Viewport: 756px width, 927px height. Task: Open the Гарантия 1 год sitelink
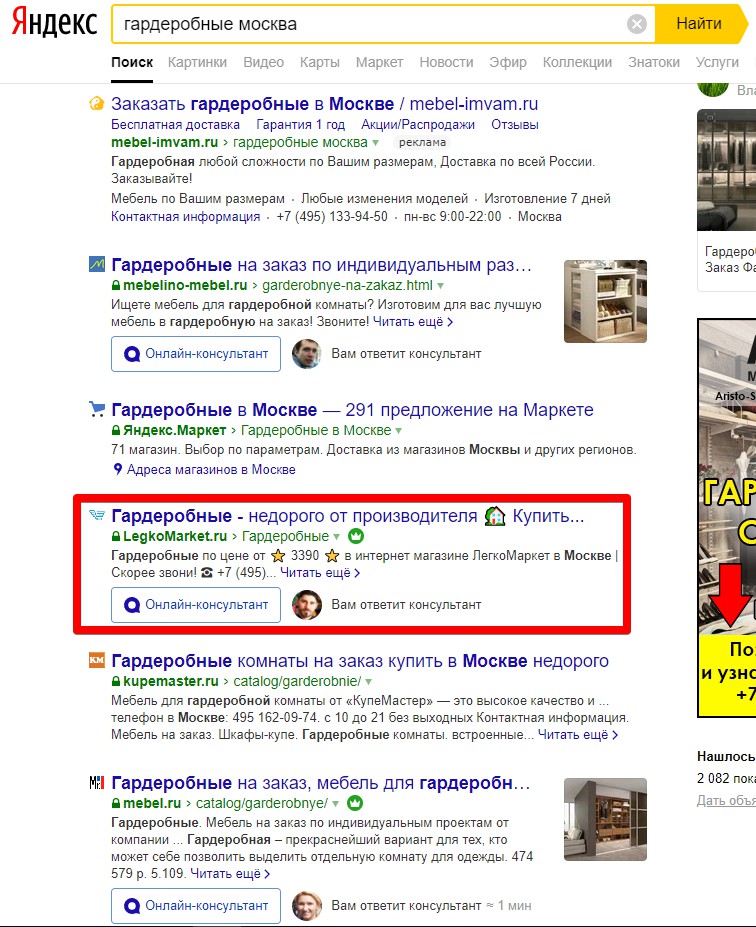coord(300,125)
